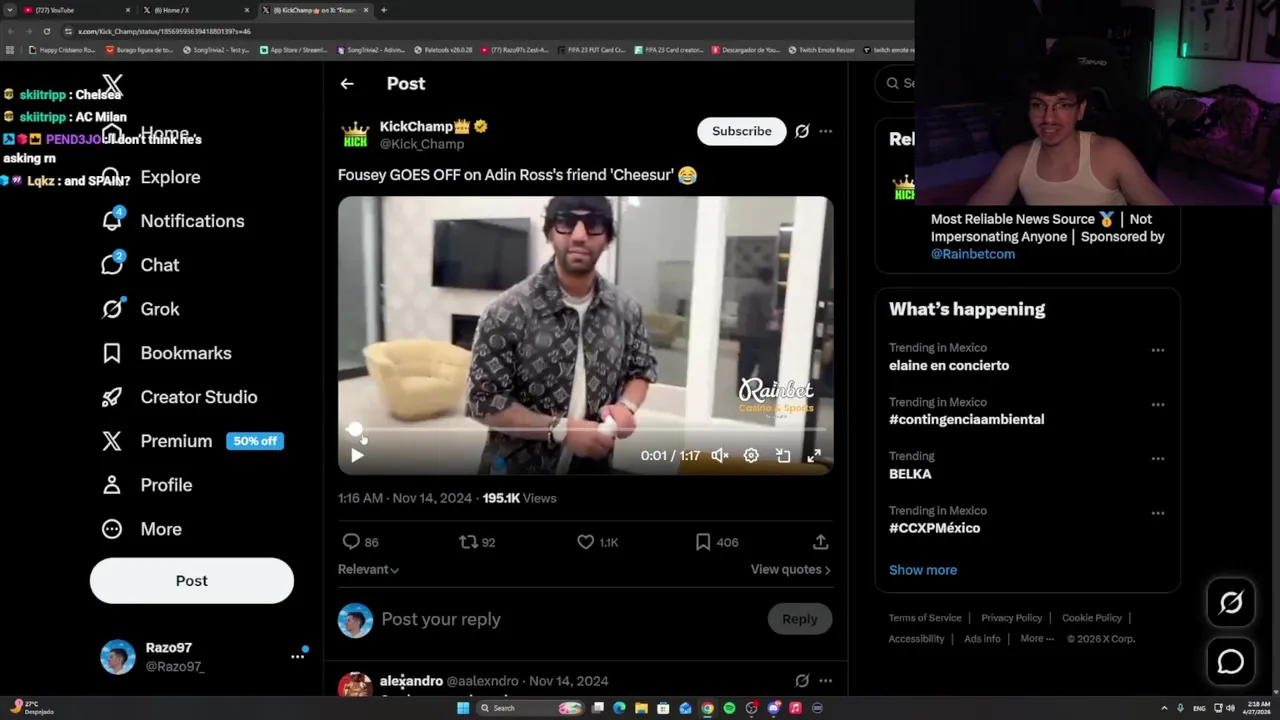Image resolution: width=1280 pixels, height=720 pixels.
Task: Like the post with 1.1K likes
Action: click(x=585, y=542)
